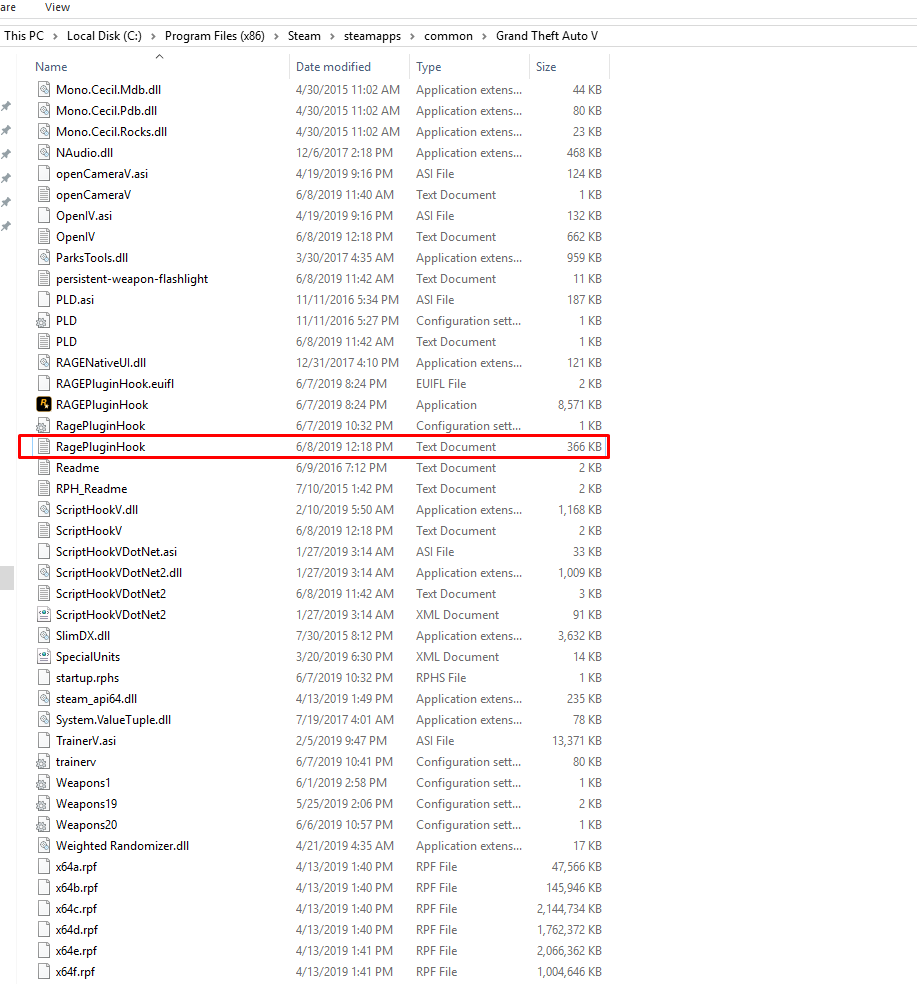This screenshot has height=984, width=917.
Task: Click the startup.rphs file icon
Action: [43, 677]
